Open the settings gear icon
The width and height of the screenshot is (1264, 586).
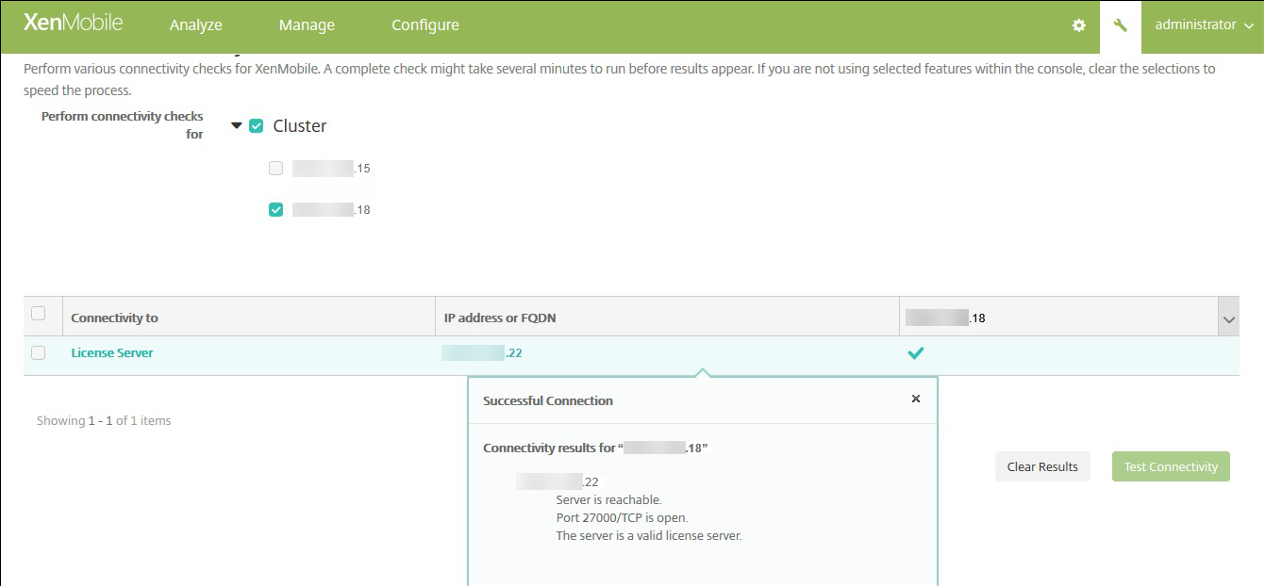[1079, 26]
